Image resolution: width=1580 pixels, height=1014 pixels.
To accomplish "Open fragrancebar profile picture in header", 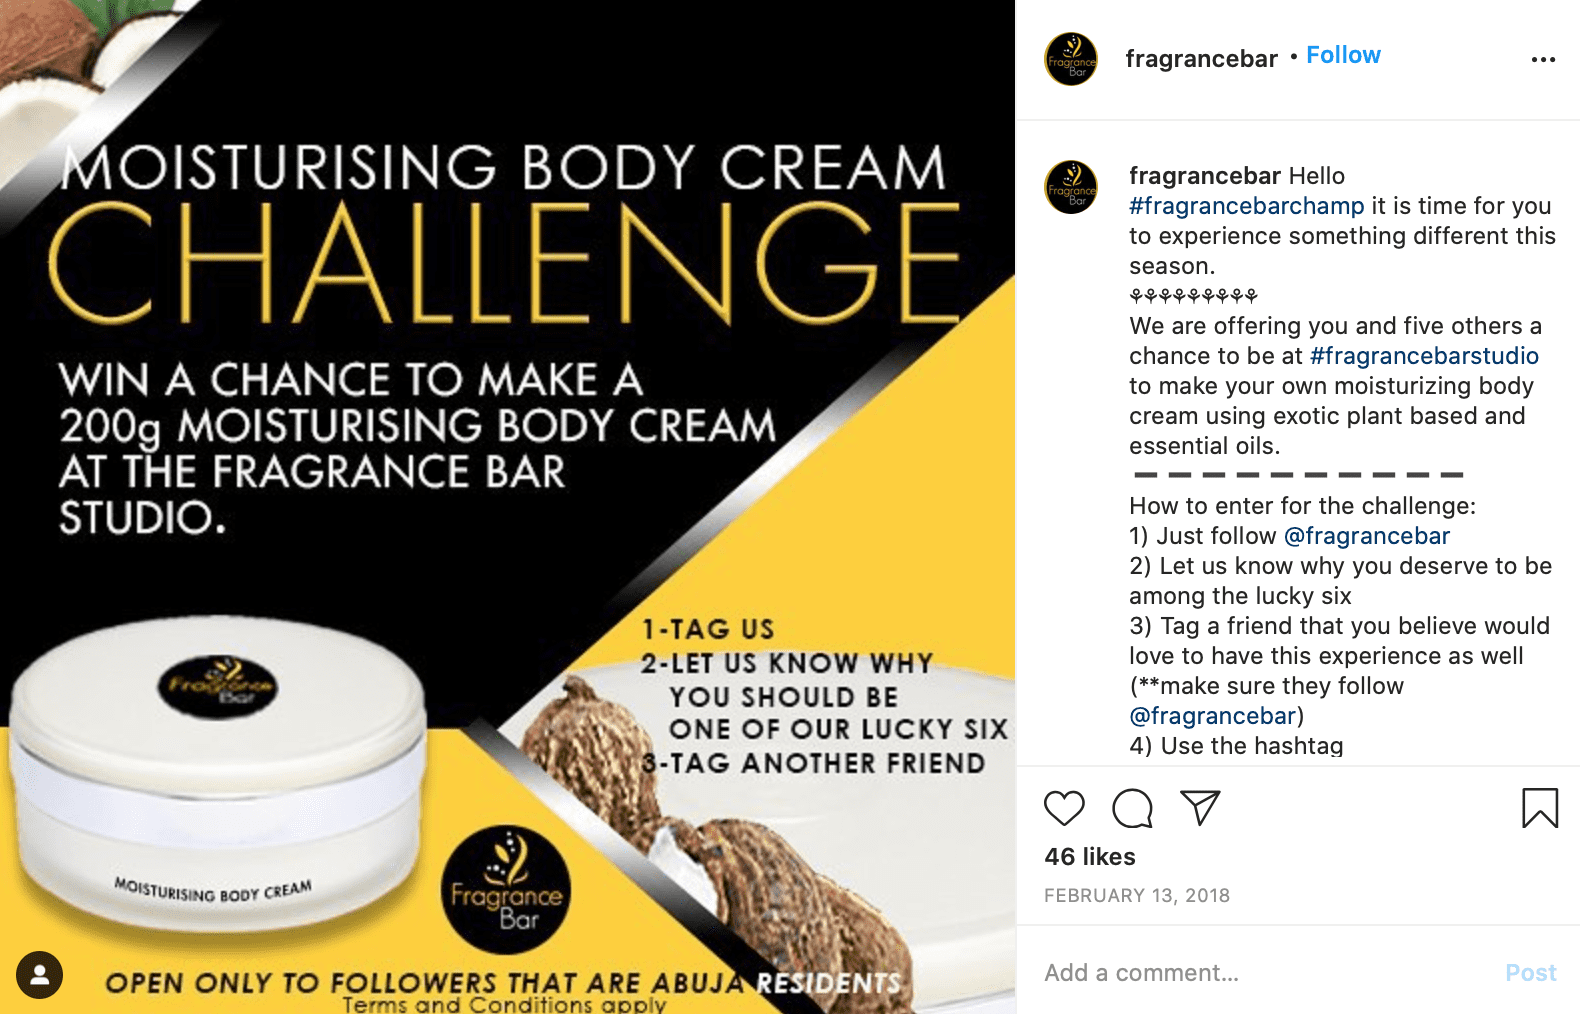I will tap(1071, 59).
